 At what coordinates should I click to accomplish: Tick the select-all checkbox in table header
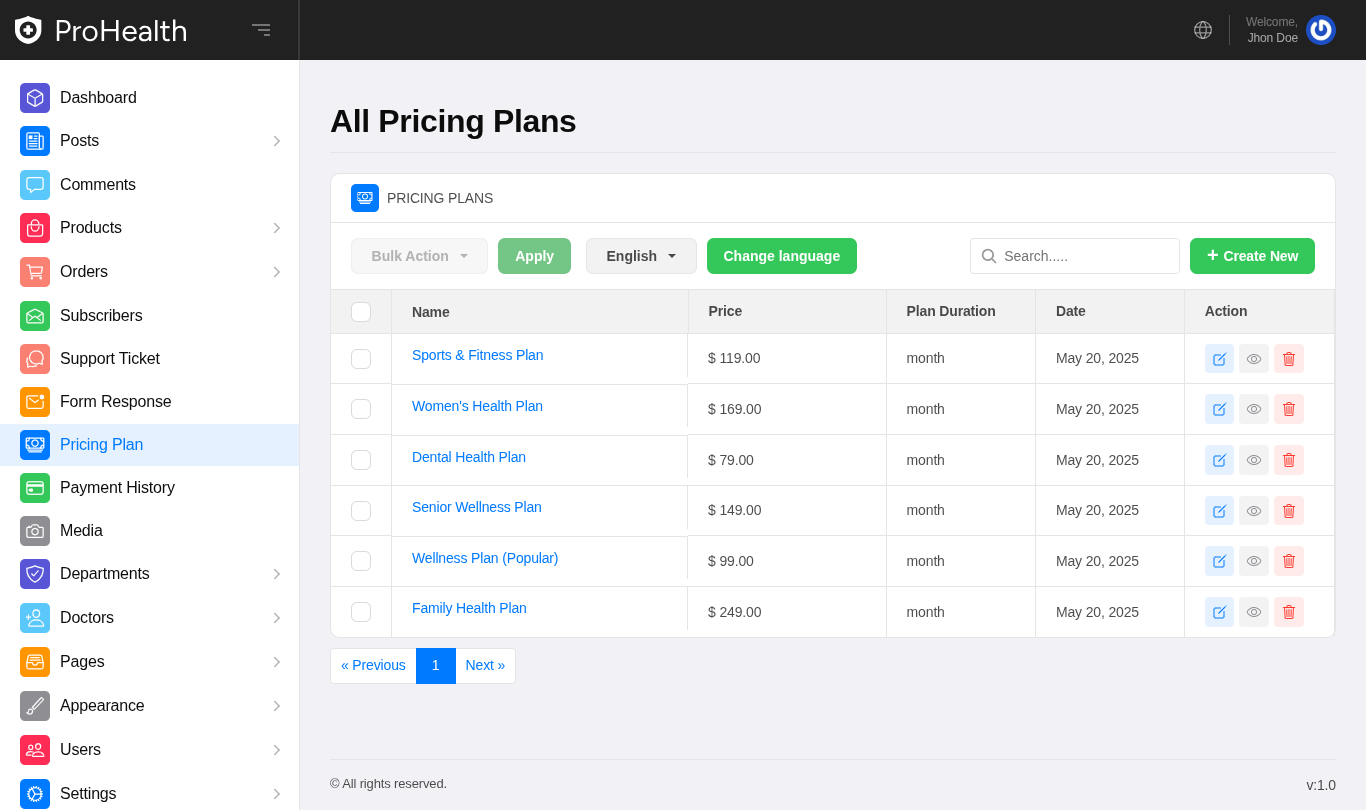[361, 312]
